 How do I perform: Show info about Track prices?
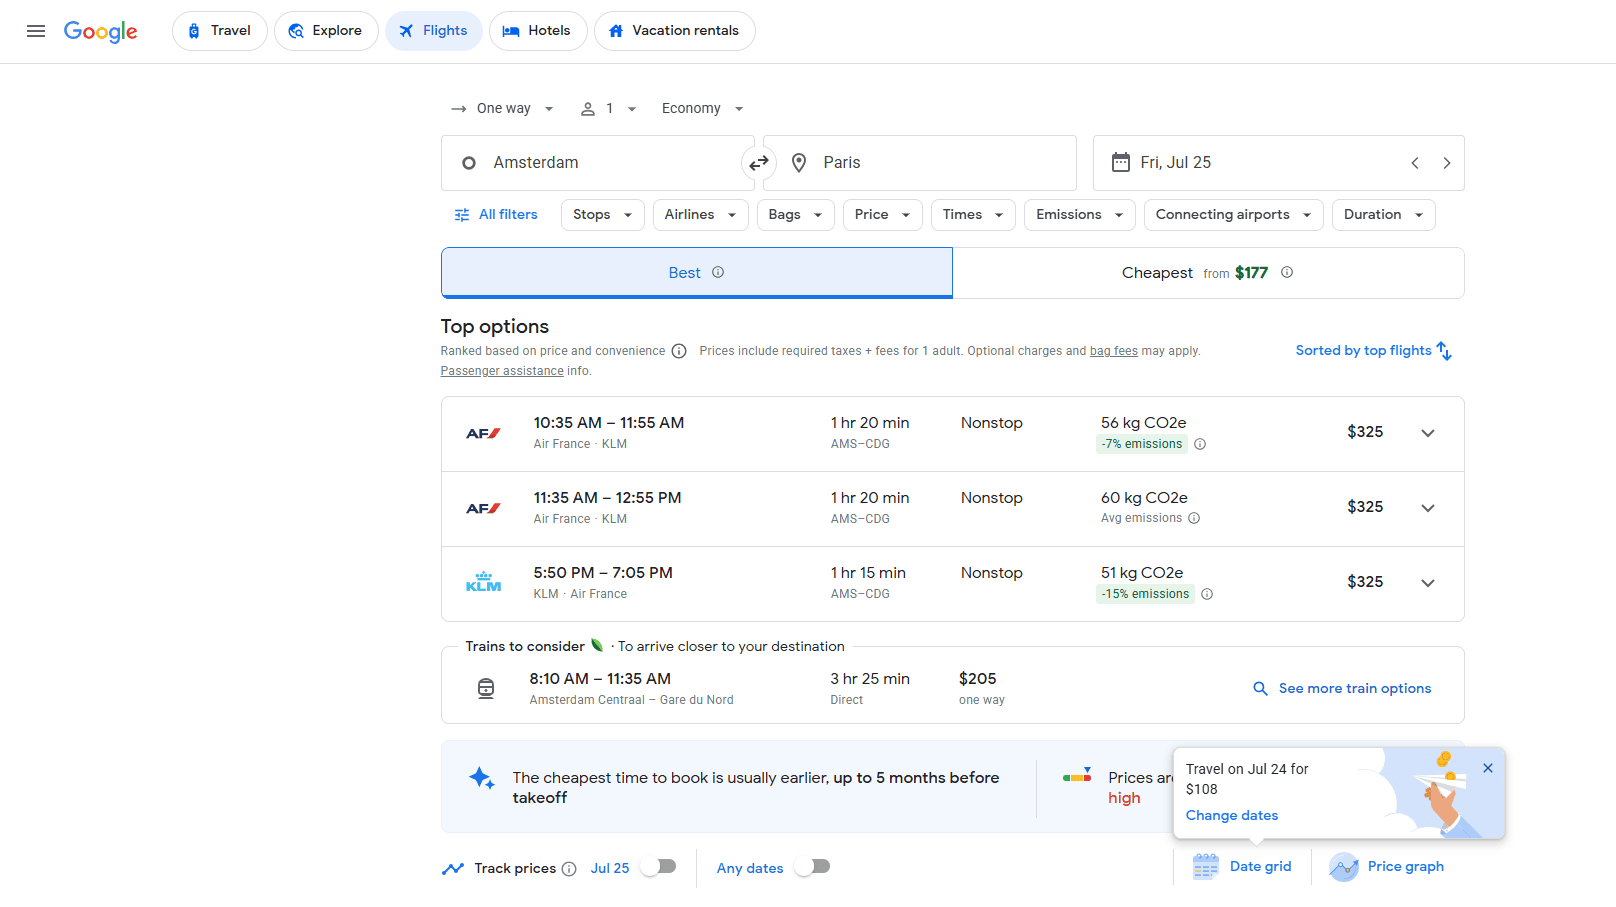[569, 869]
